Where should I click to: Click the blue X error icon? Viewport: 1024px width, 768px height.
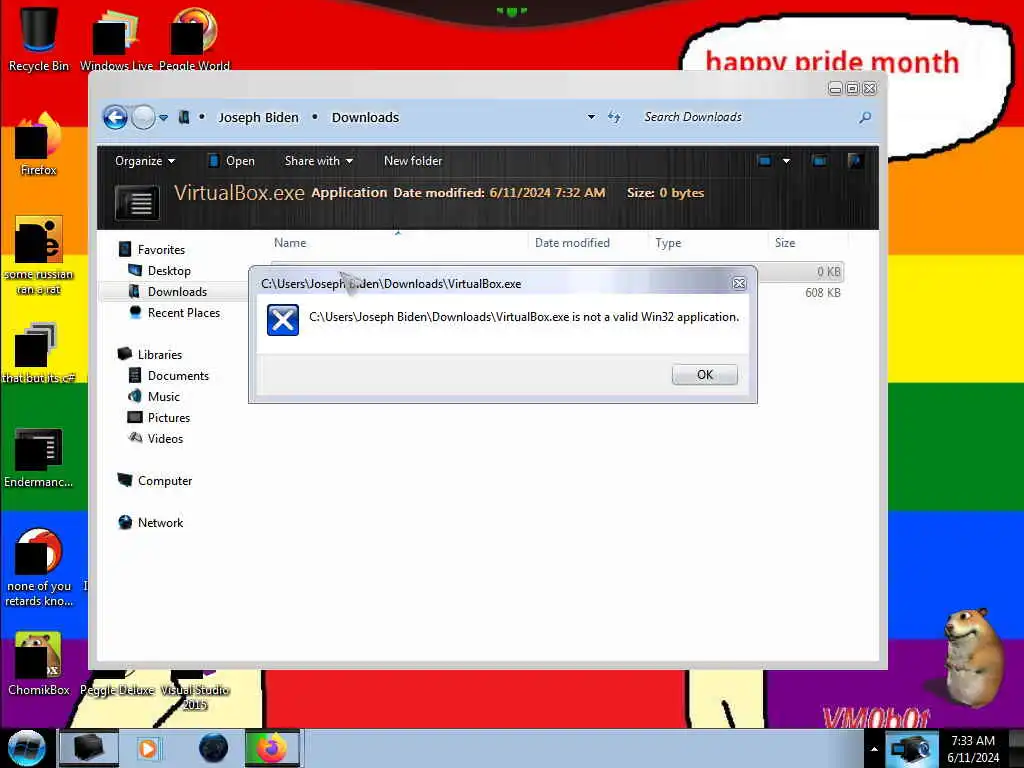(283, 320)
